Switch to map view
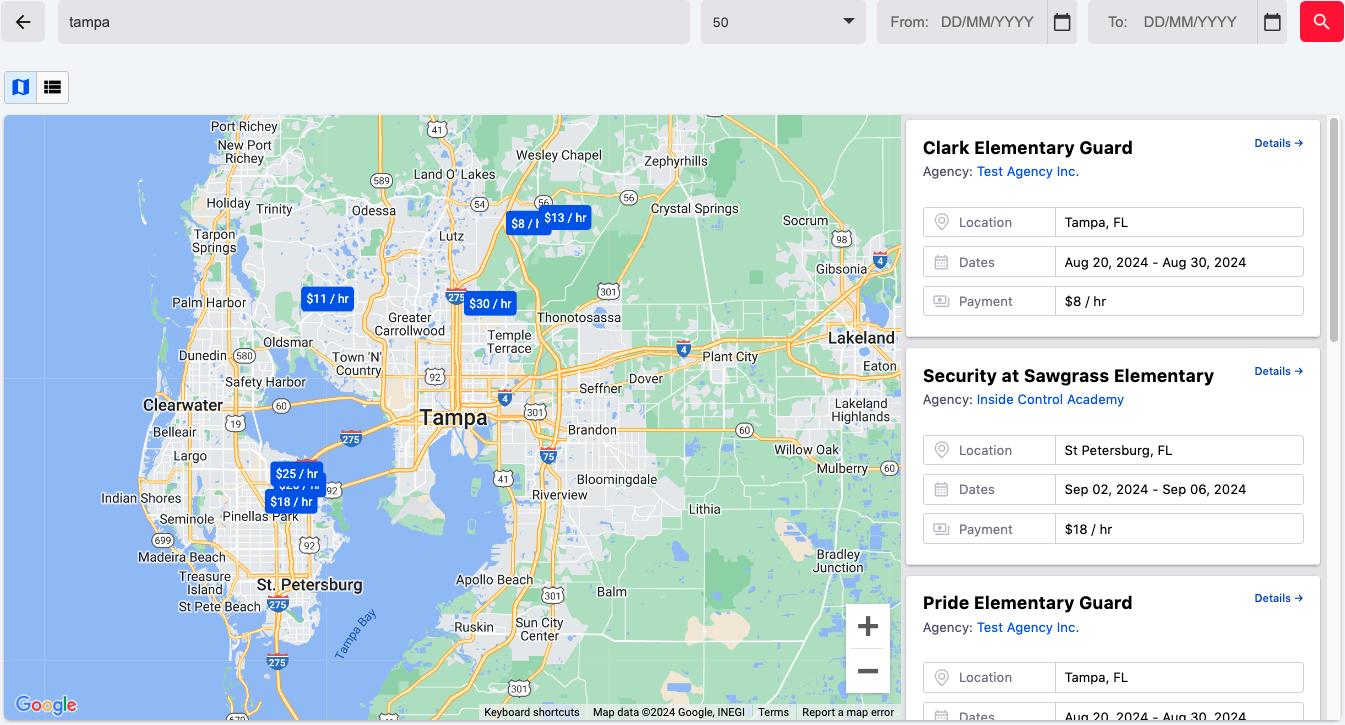 (x=21, y=88)
